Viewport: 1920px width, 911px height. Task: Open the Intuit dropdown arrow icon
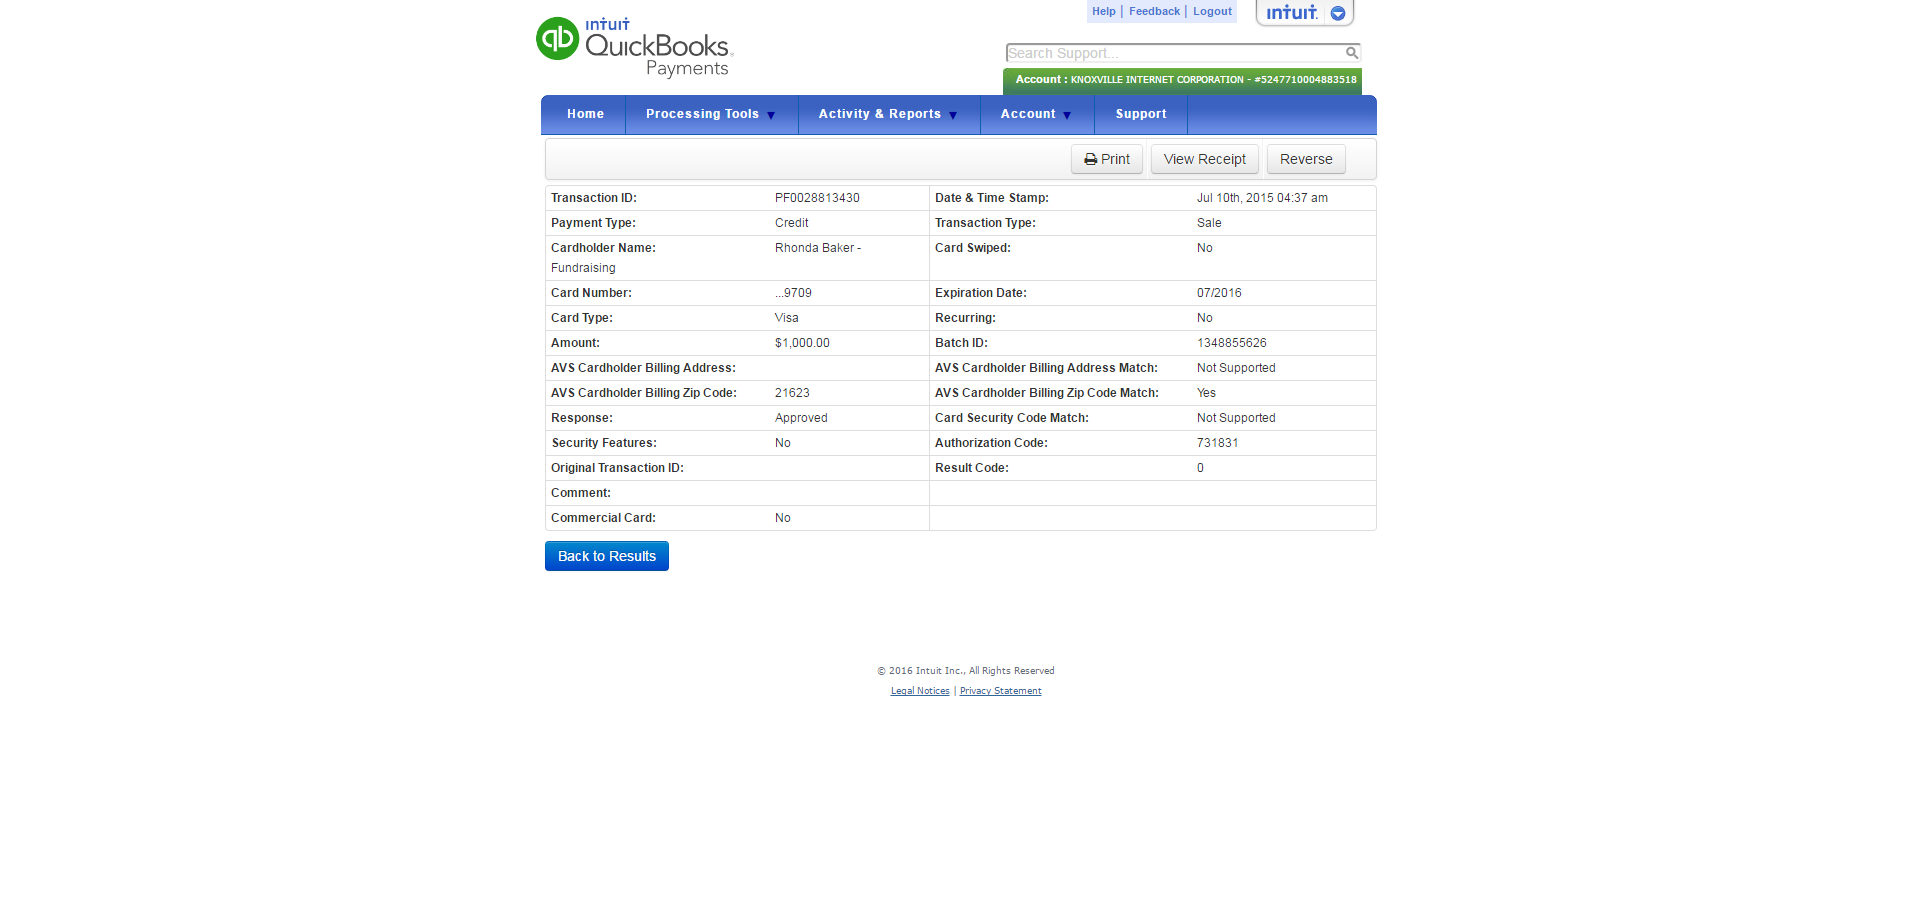pos(1338,13)
